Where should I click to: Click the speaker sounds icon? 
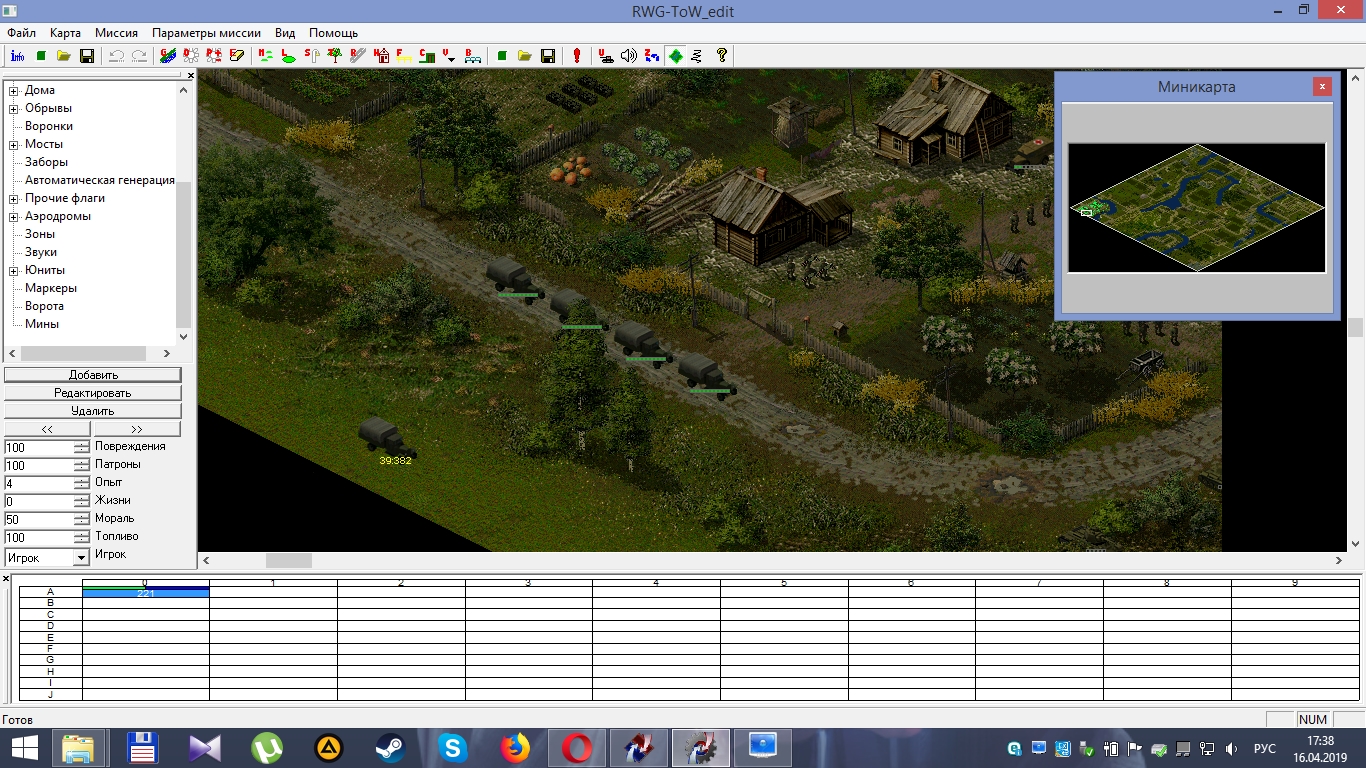[x=629, y=56]
